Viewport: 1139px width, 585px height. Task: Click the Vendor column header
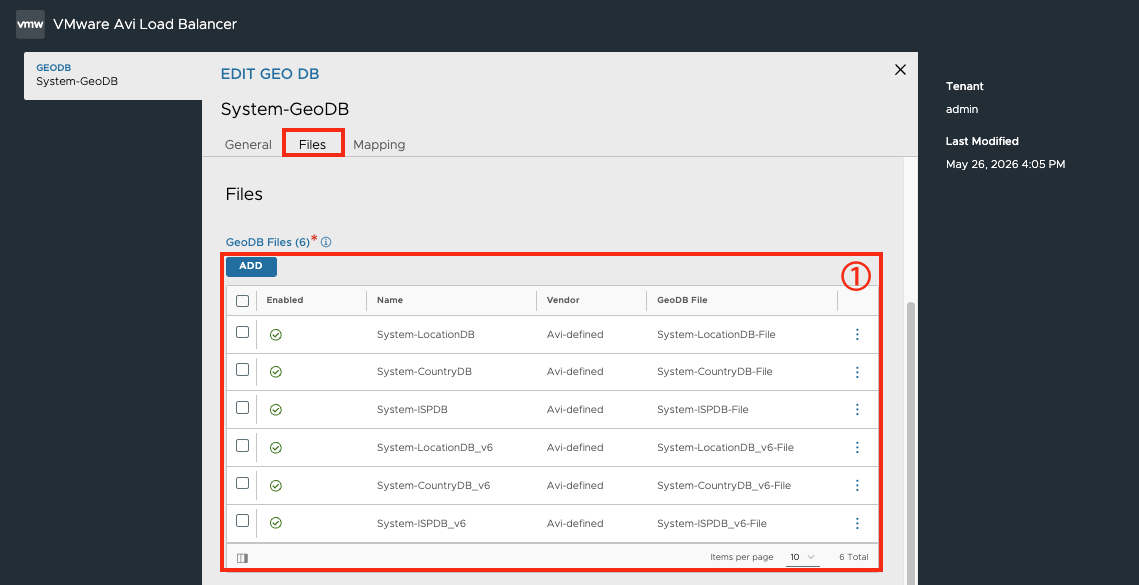tap(564, 300)
